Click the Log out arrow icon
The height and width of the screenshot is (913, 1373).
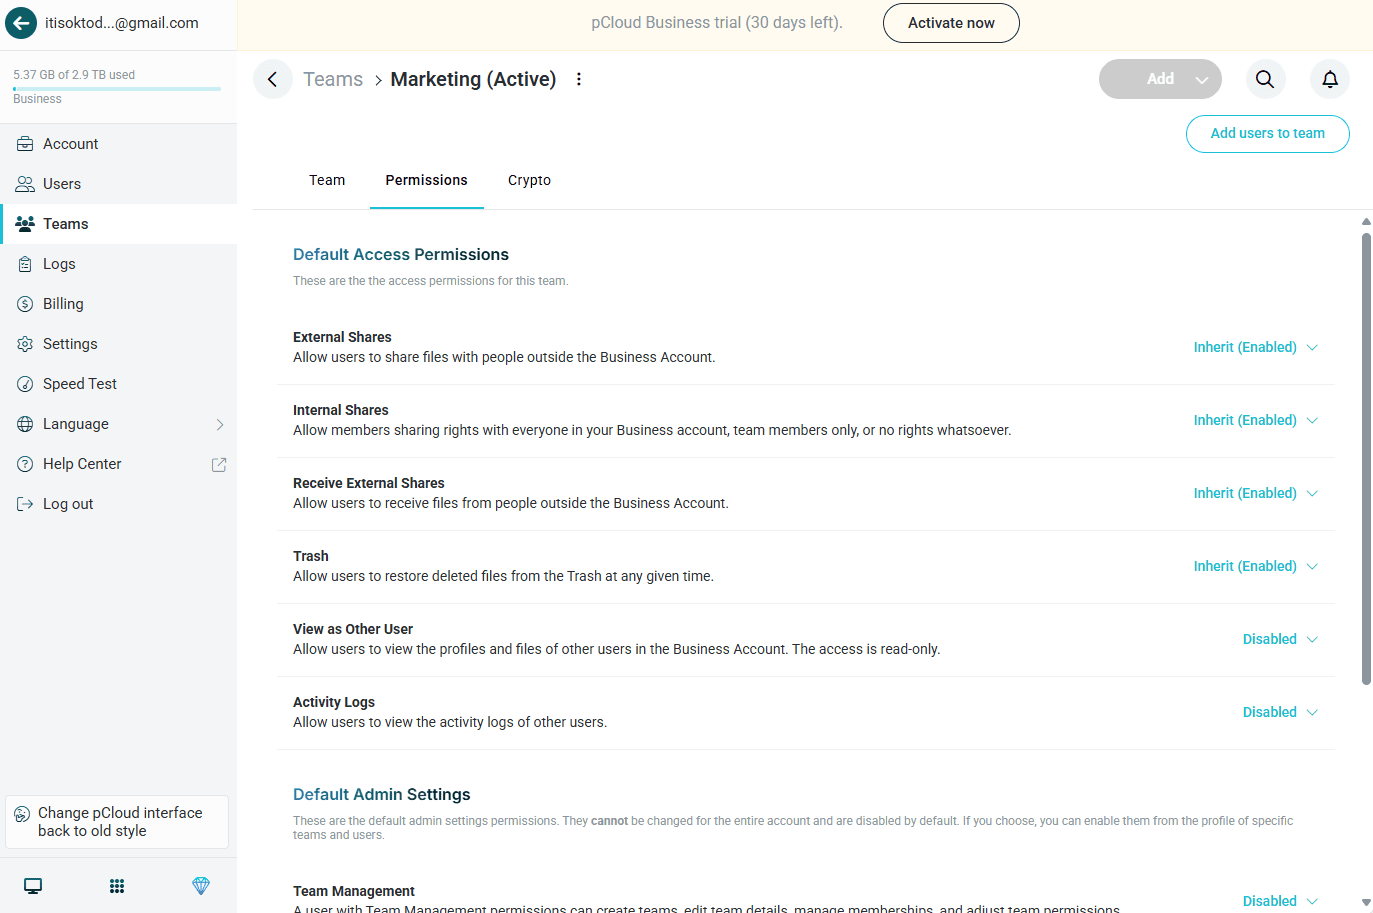click(x=25, y=504)
